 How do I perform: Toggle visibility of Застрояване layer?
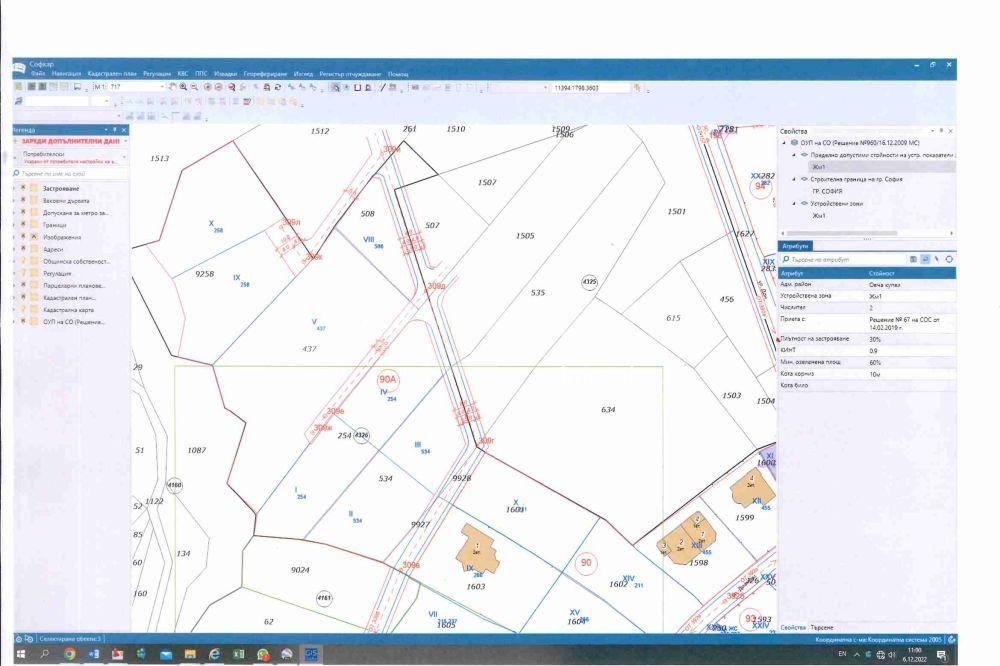click(23, 188)
